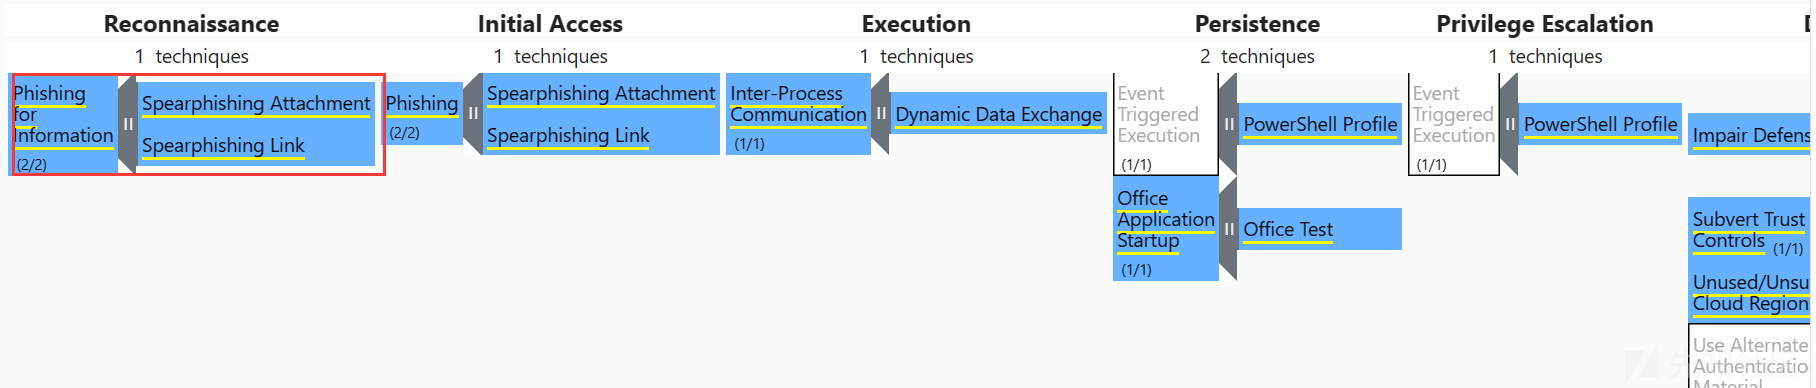
Task: Click PowerShell Profile under Persistence
Action: click(x=1320, y=124)
